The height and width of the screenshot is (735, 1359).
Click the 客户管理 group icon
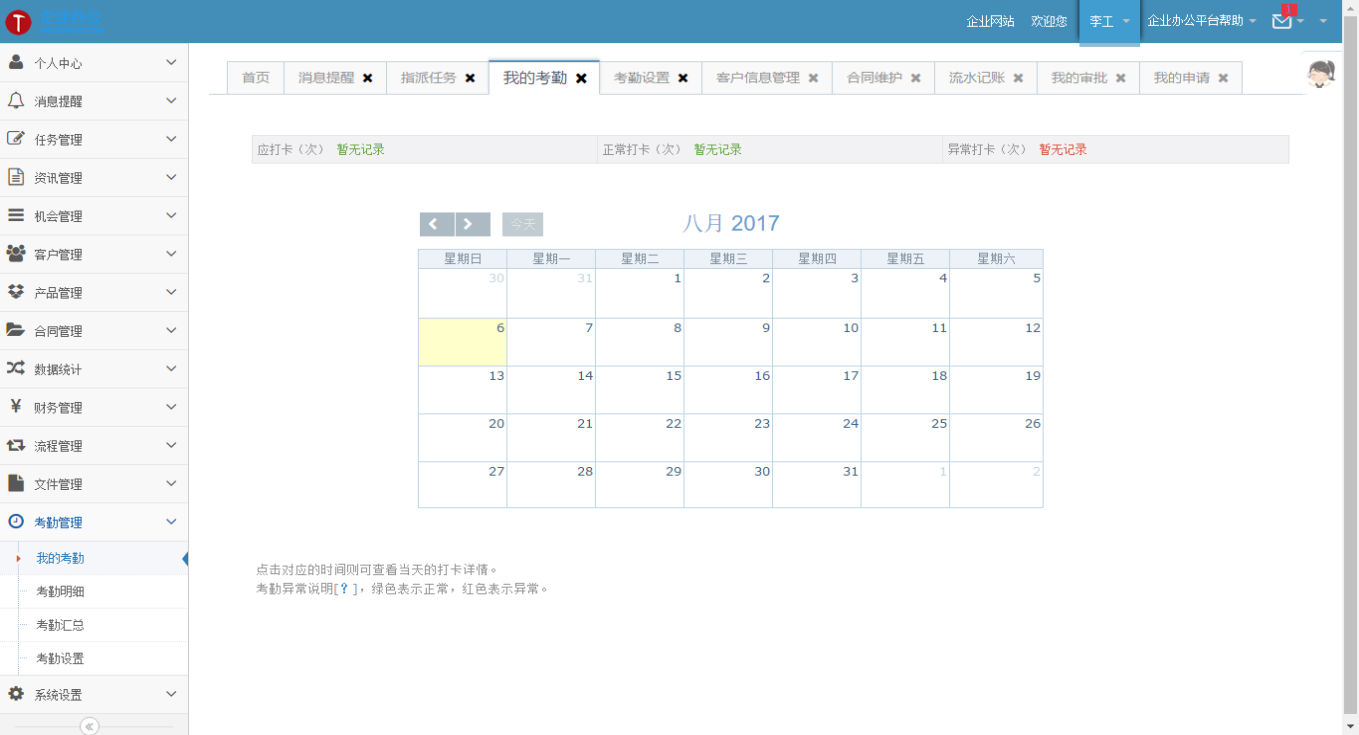coord(16,254)
